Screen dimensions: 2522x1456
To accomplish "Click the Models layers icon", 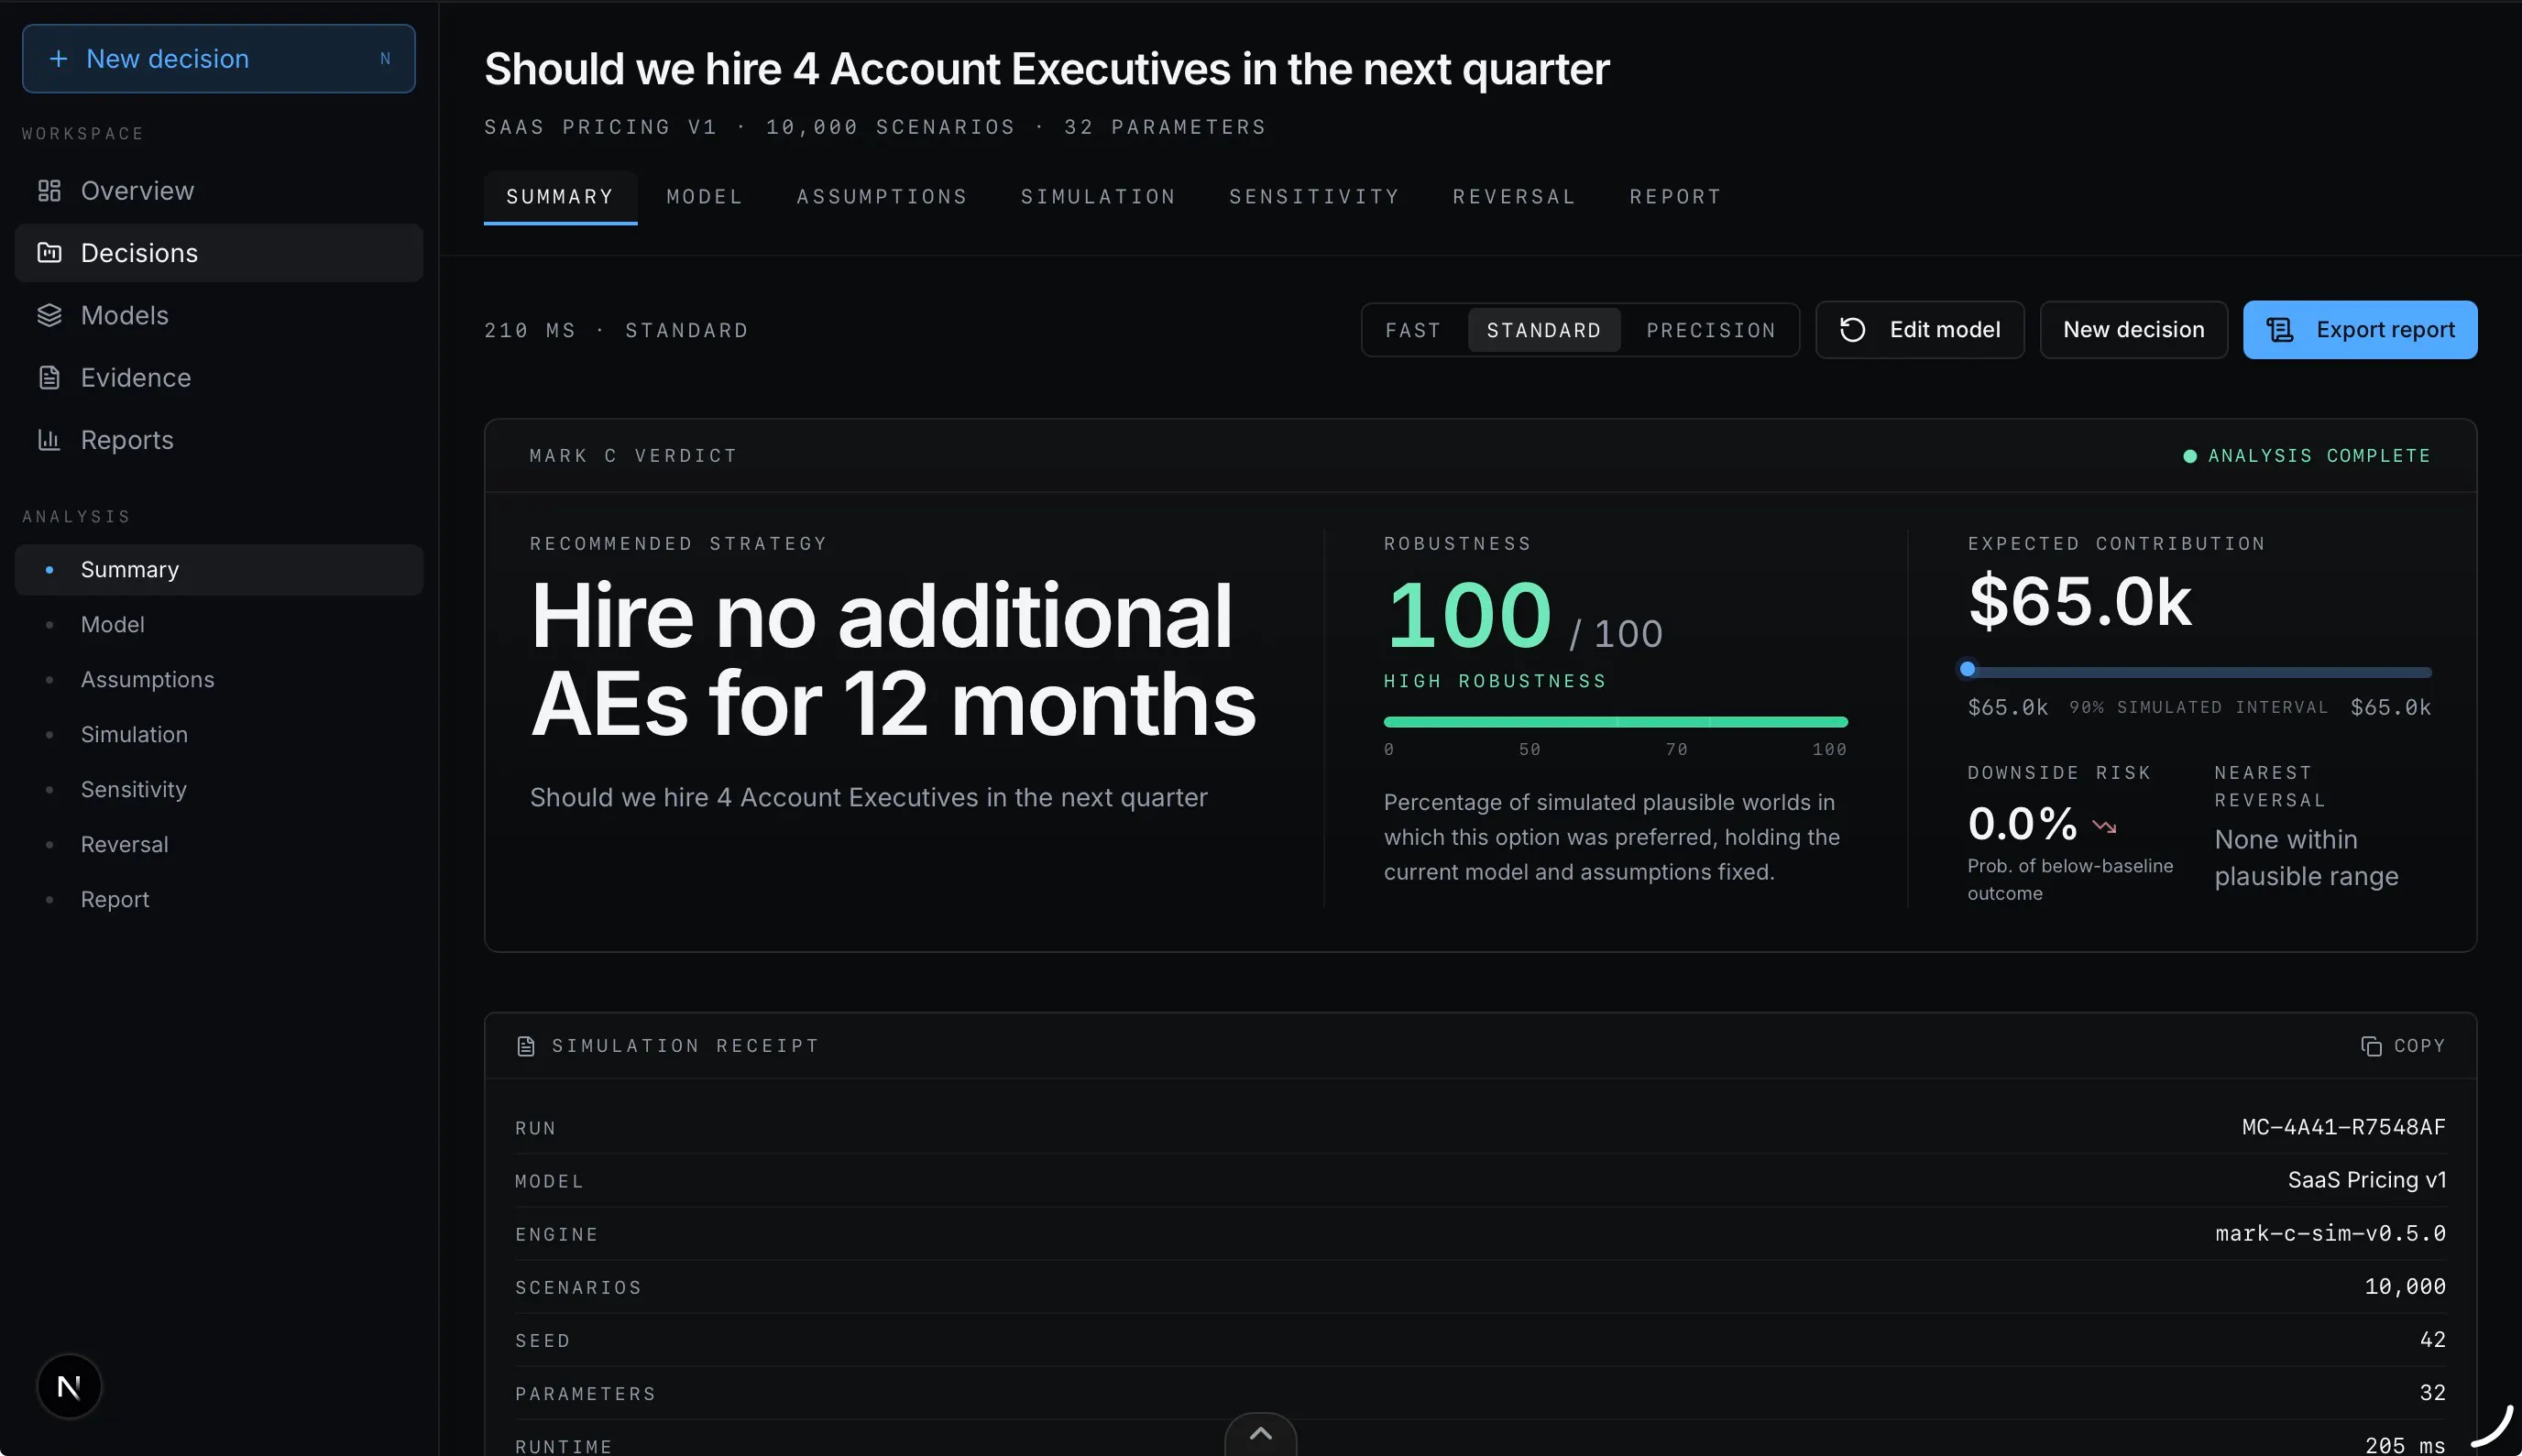I will coord(49,315).
